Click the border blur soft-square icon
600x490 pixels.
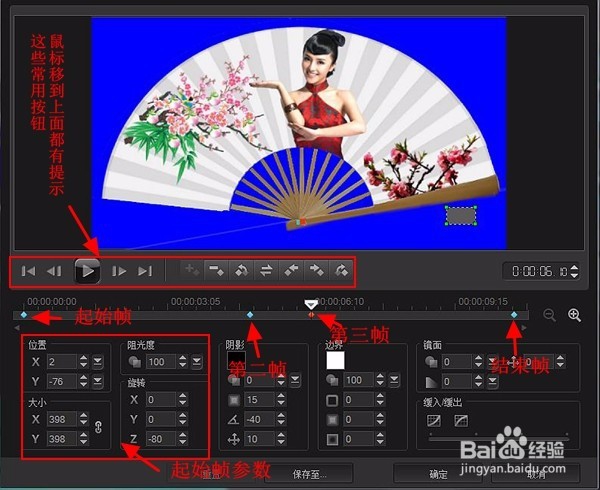[332, 420]
